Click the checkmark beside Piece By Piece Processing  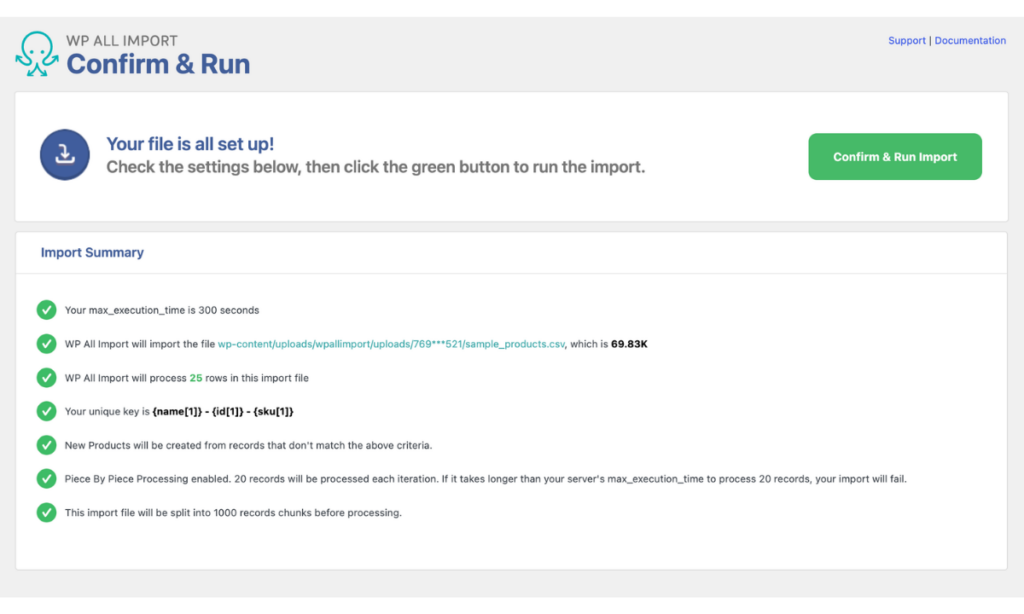click(46, 478)
